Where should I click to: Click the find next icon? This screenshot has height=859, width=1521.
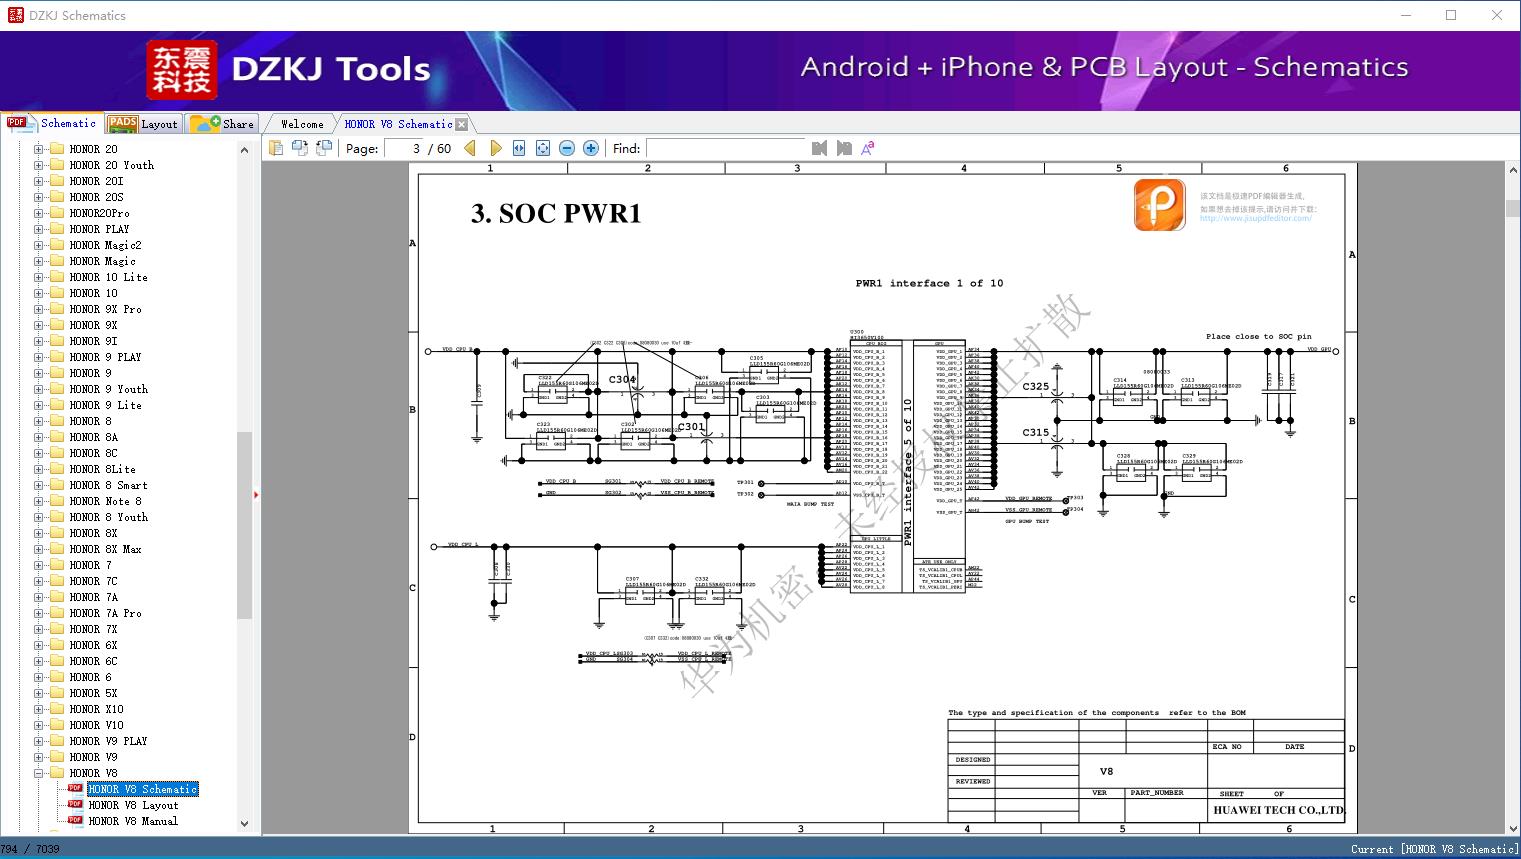tap(844, 148)
